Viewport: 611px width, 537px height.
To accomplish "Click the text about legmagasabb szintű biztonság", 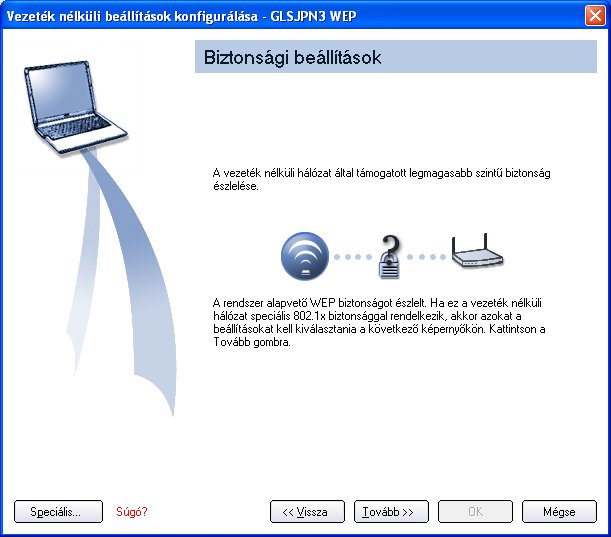I will click(381, 179).
